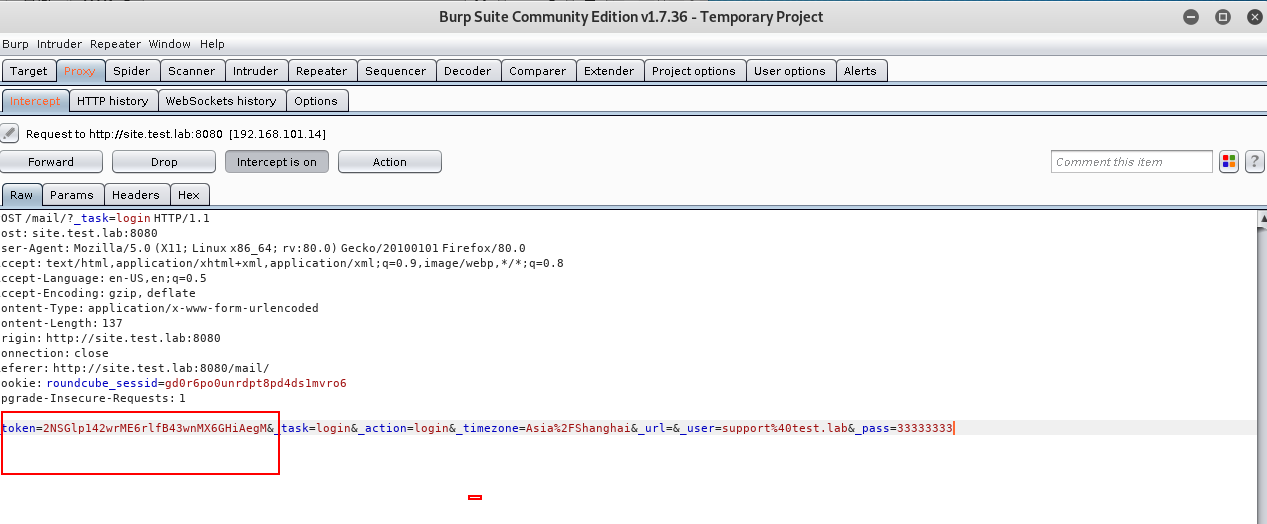Switch to the Spider tab
Screen dimensions: 1267x524
131,71
